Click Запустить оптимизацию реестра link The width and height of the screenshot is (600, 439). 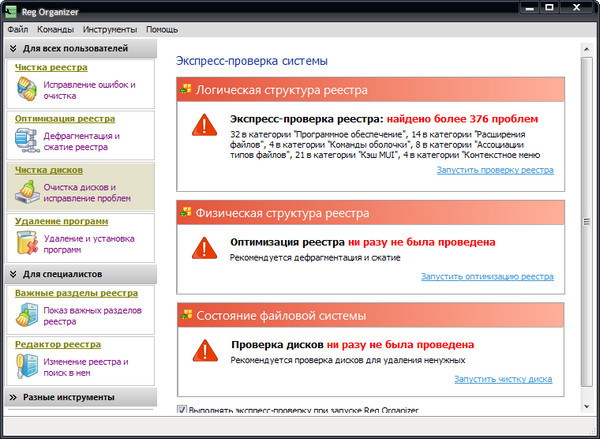tap(487, 276)
